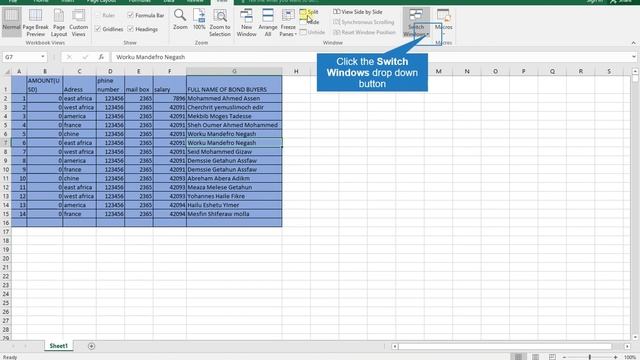The image size is (640, 360).
Task: Switch to Normal view in status bar
Action: [x=518, y=357]
